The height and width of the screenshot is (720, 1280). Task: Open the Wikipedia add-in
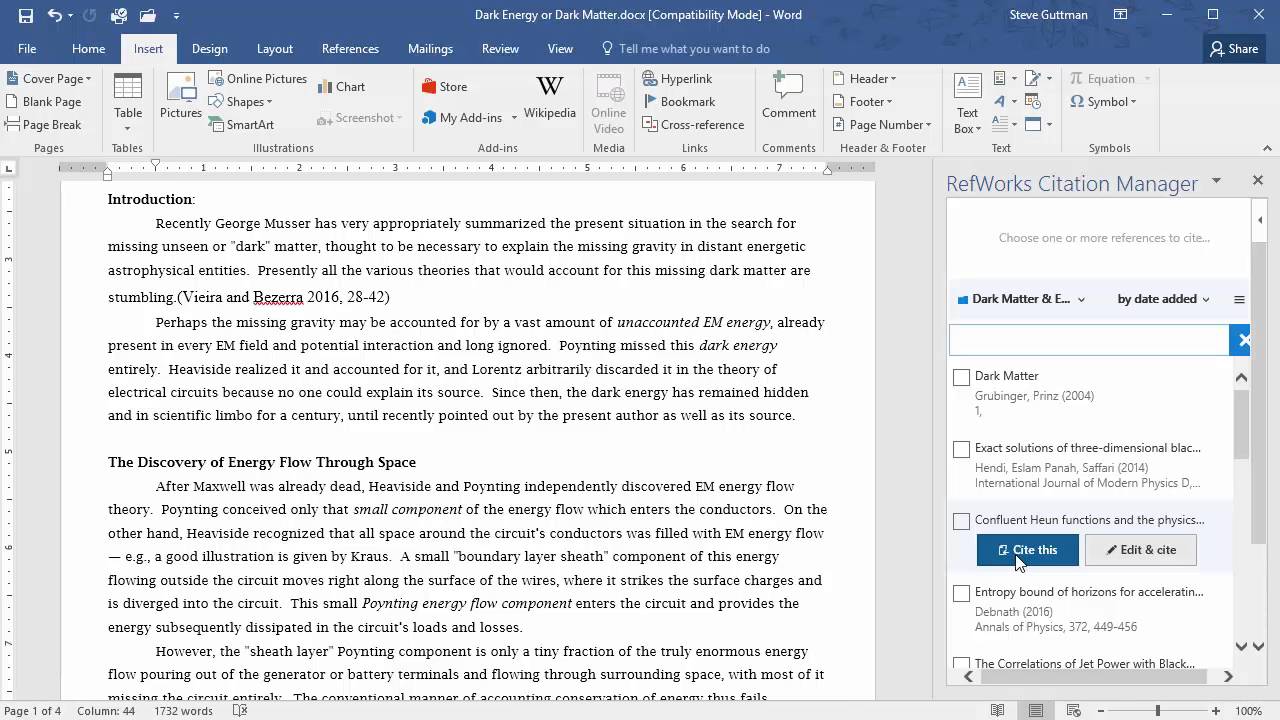550,97
